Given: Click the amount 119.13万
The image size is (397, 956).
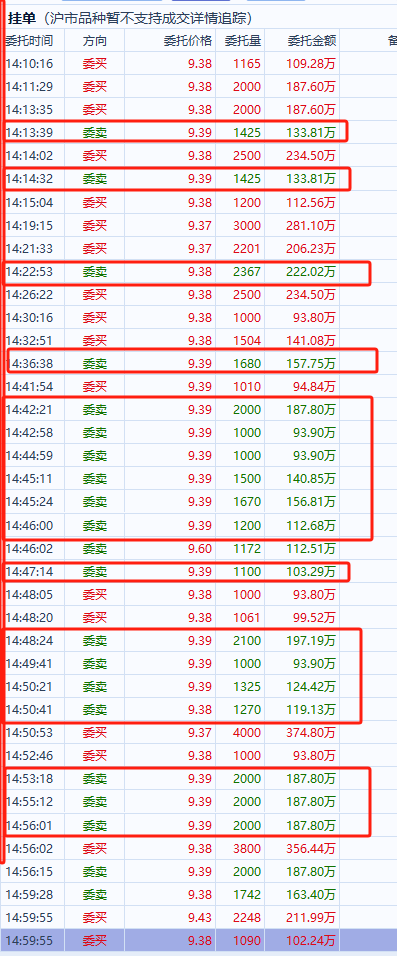Looking at the screenshot, I should click(x=311, y=710).
